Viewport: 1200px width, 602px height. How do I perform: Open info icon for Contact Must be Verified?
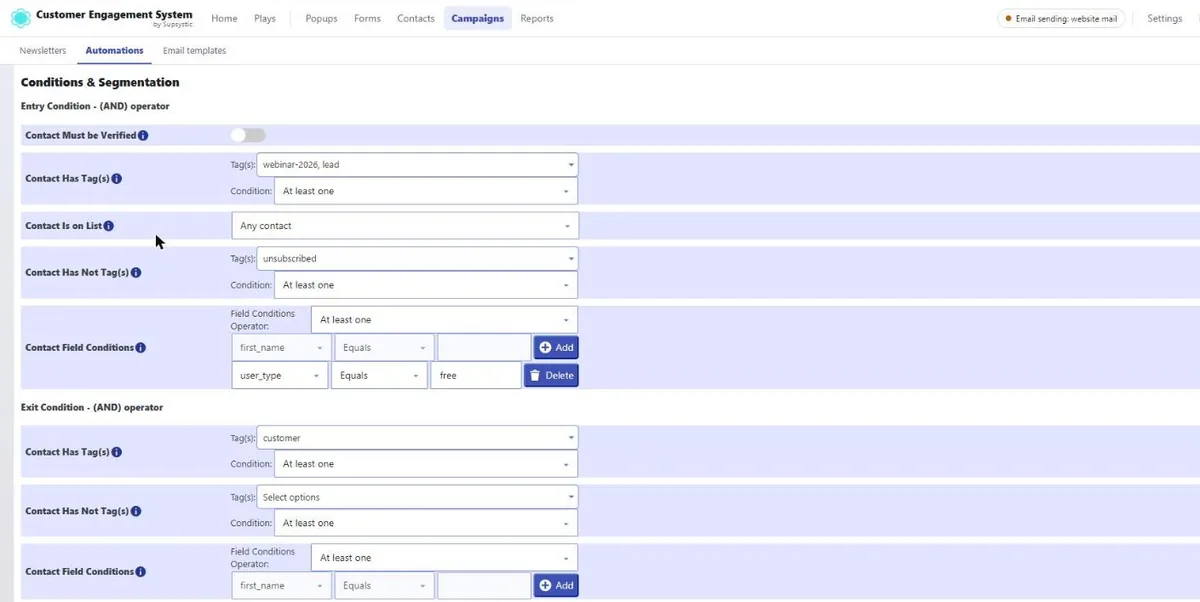pos(143,135)
